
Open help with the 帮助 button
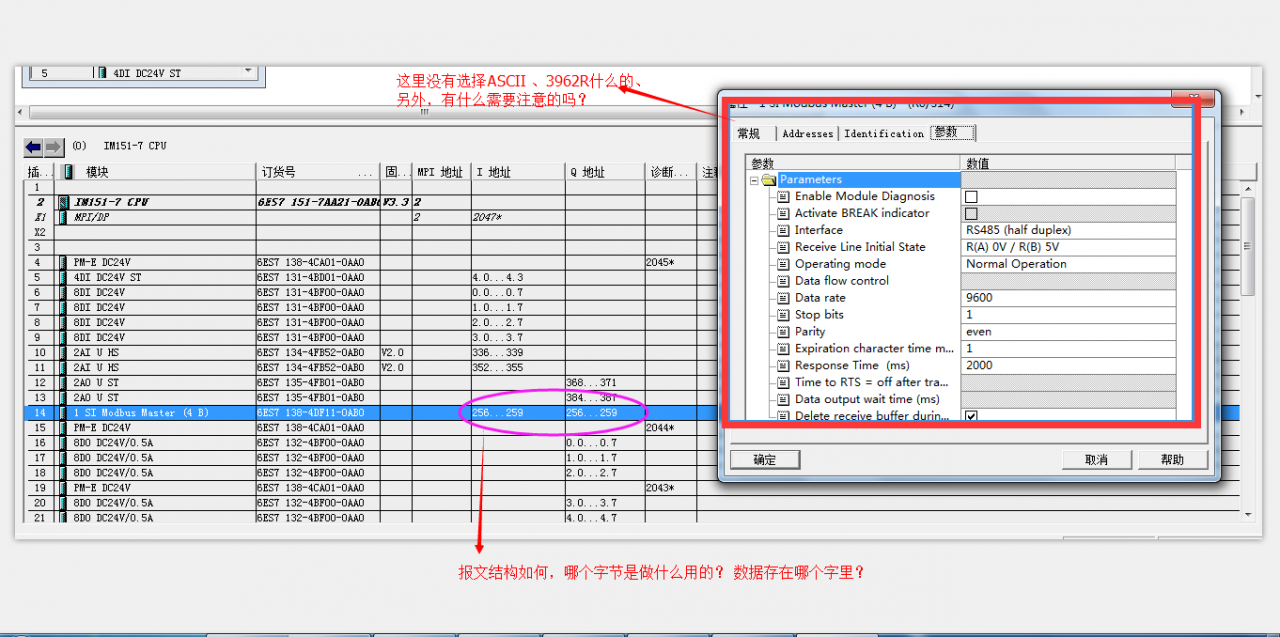pos(1172,460)
